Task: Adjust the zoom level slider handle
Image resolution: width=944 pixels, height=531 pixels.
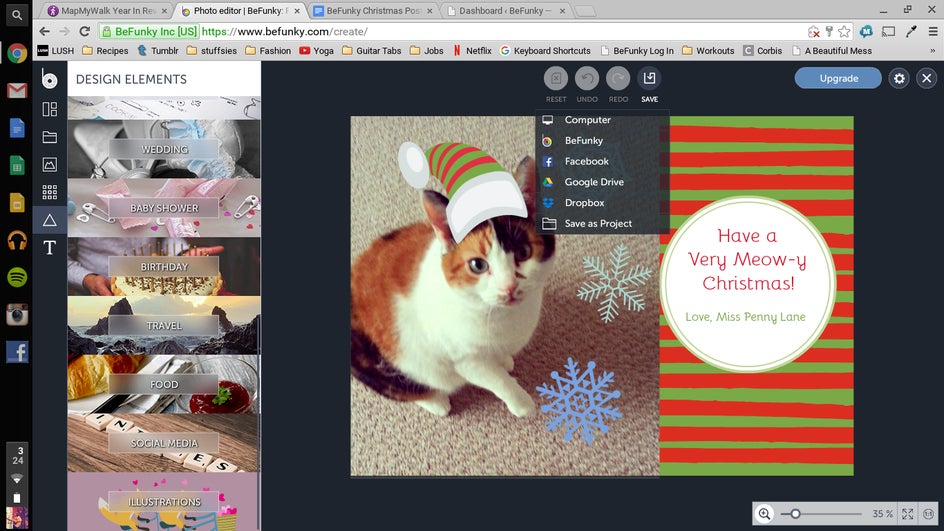Action: (x=795, y=514)
